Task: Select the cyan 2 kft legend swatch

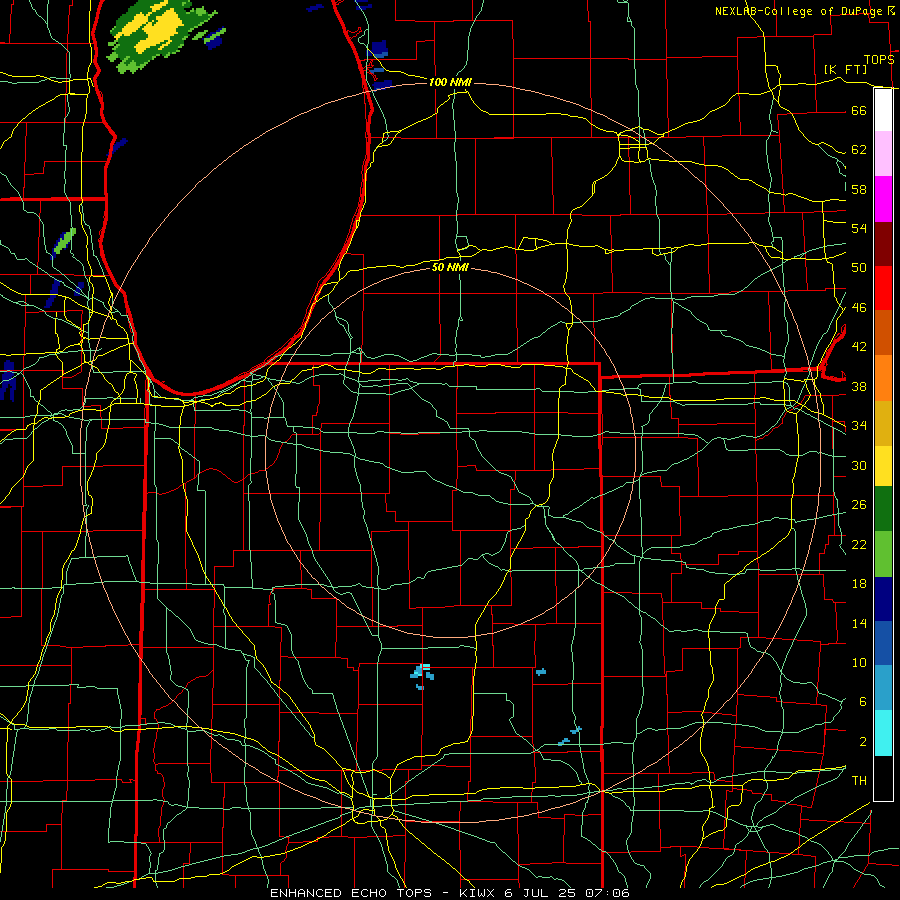Action: pos(883,733)
